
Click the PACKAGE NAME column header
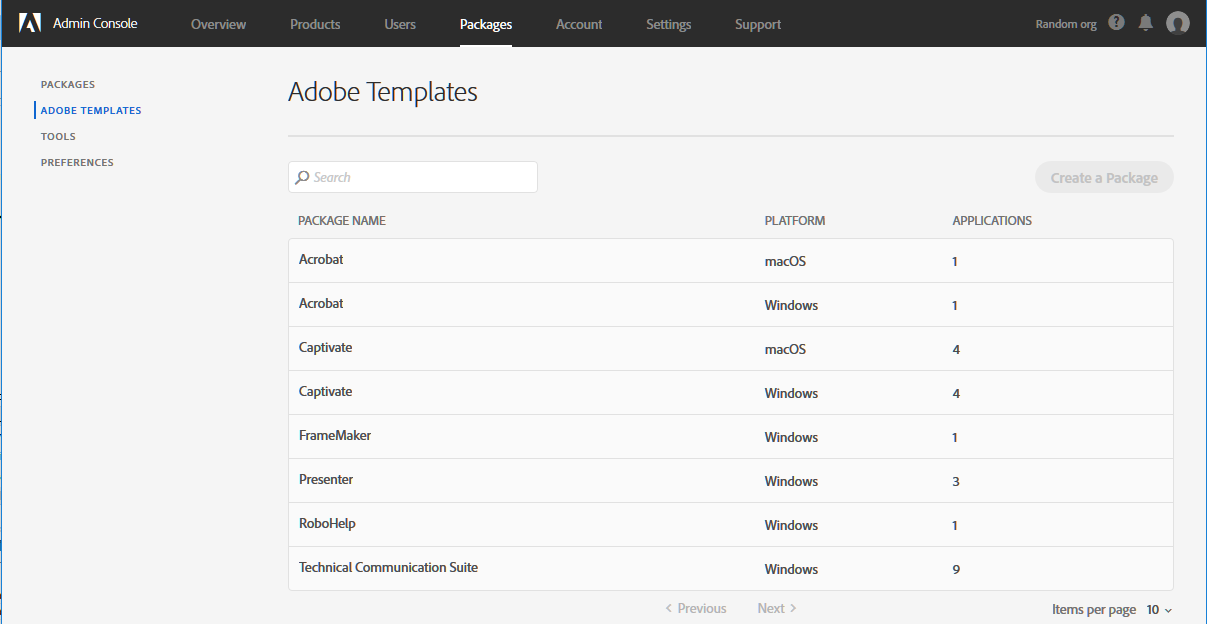click(x=341, y=221)
